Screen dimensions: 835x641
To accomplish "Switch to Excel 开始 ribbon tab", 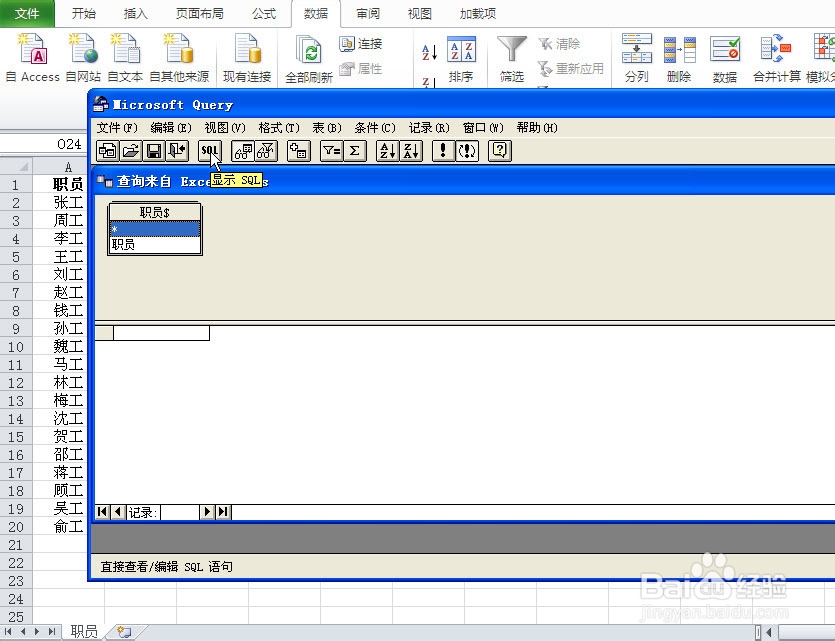I will [x=84, y=13].
